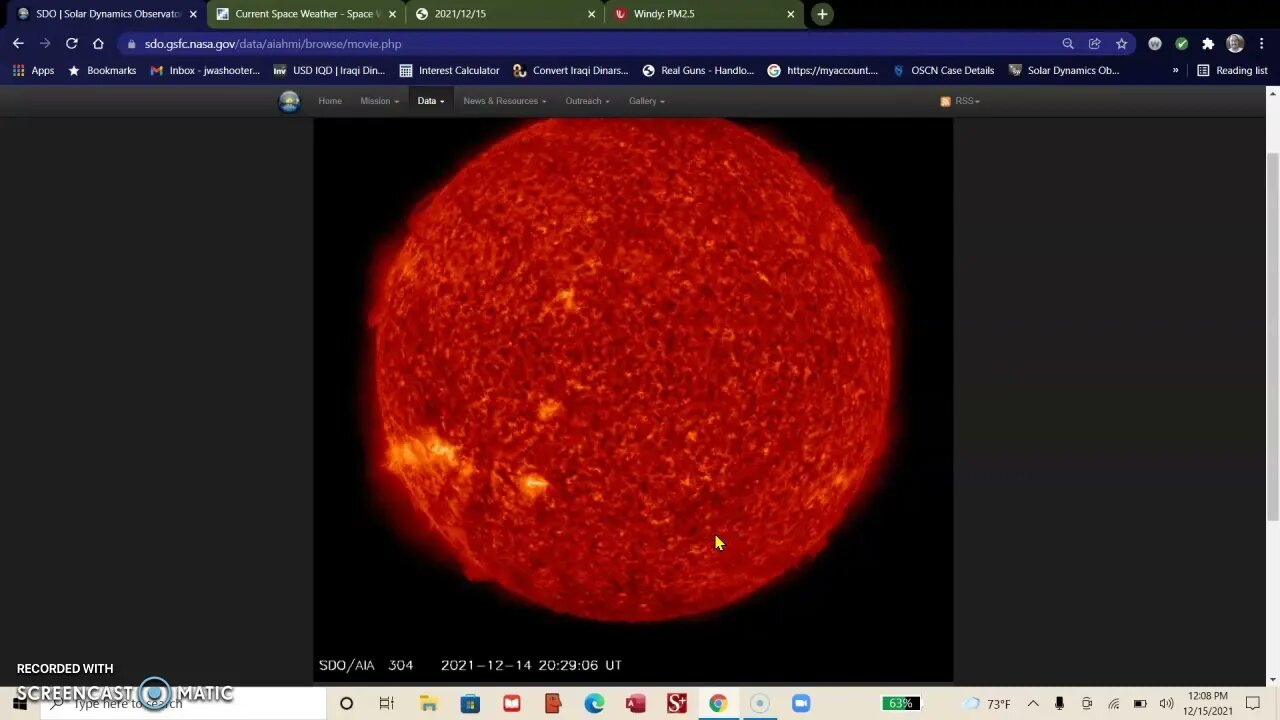This screenshot has width=1280, height=720.
Task: Open the Chrome profile avatar
Action: pos(1235,44)
